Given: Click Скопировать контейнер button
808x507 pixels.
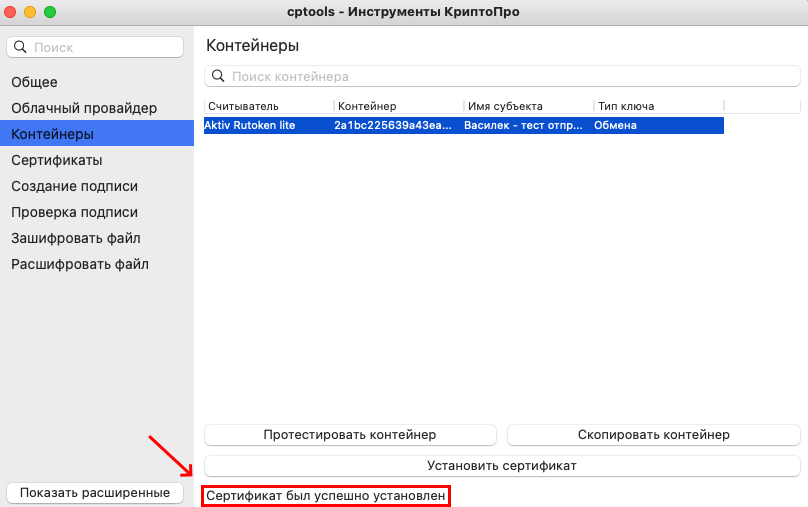Looking at the screenshot, I should pos(653,435).
